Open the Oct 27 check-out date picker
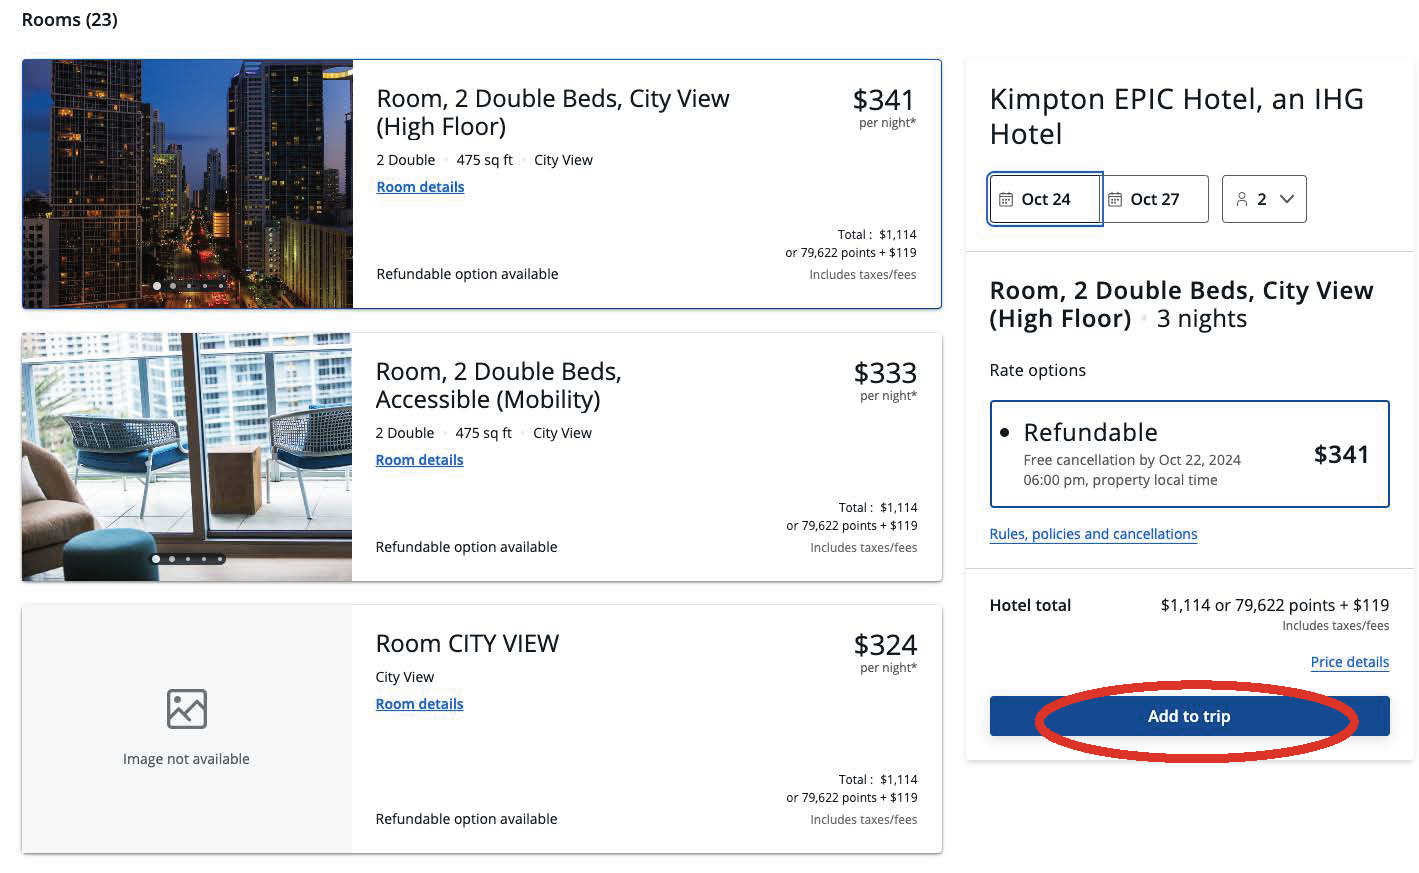The height and width of the screenshot is (873, 1419). [x=1154, y=198]
